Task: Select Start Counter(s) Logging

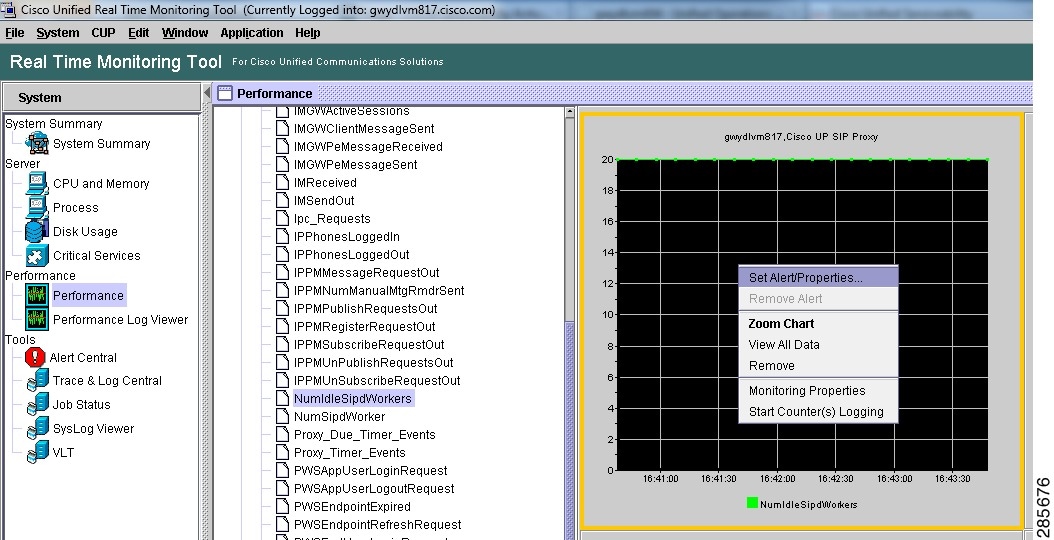Action: (818, 412)
